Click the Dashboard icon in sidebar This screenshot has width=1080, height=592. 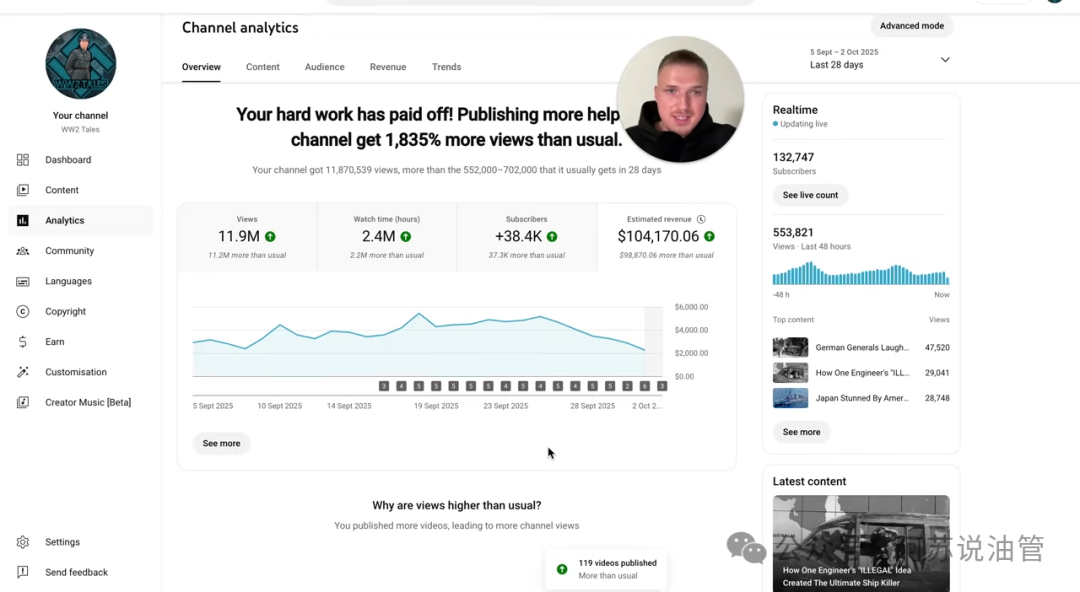coord(23,160)
